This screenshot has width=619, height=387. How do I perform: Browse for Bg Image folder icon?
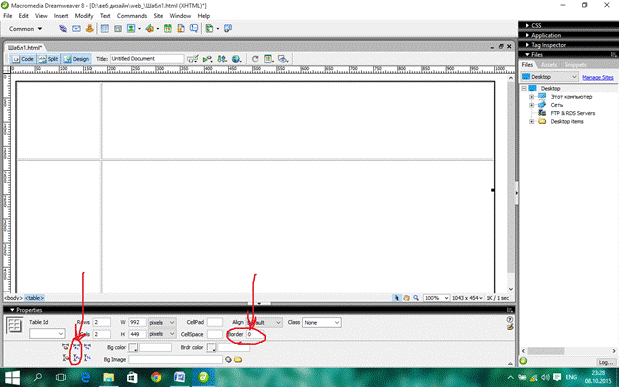click(238, 359)
